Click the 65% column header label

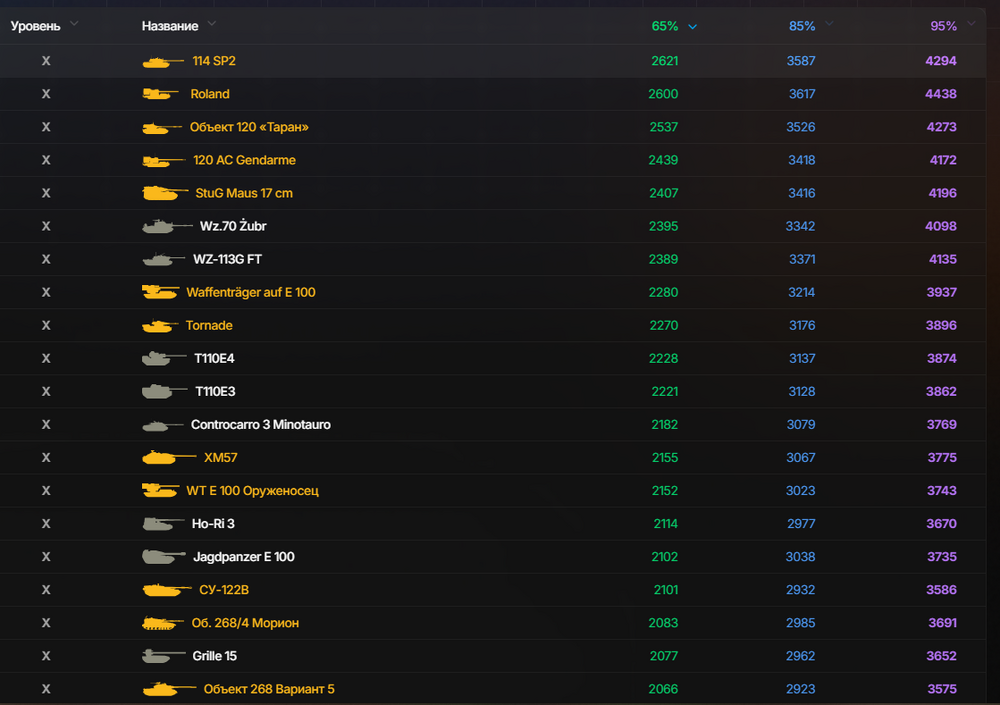pos(665,26)
